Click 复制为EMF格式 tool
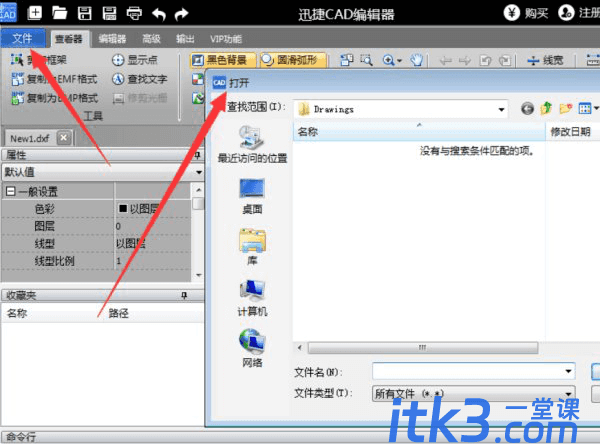Screen dimensions: 600x444 click(x=54, y=79)
